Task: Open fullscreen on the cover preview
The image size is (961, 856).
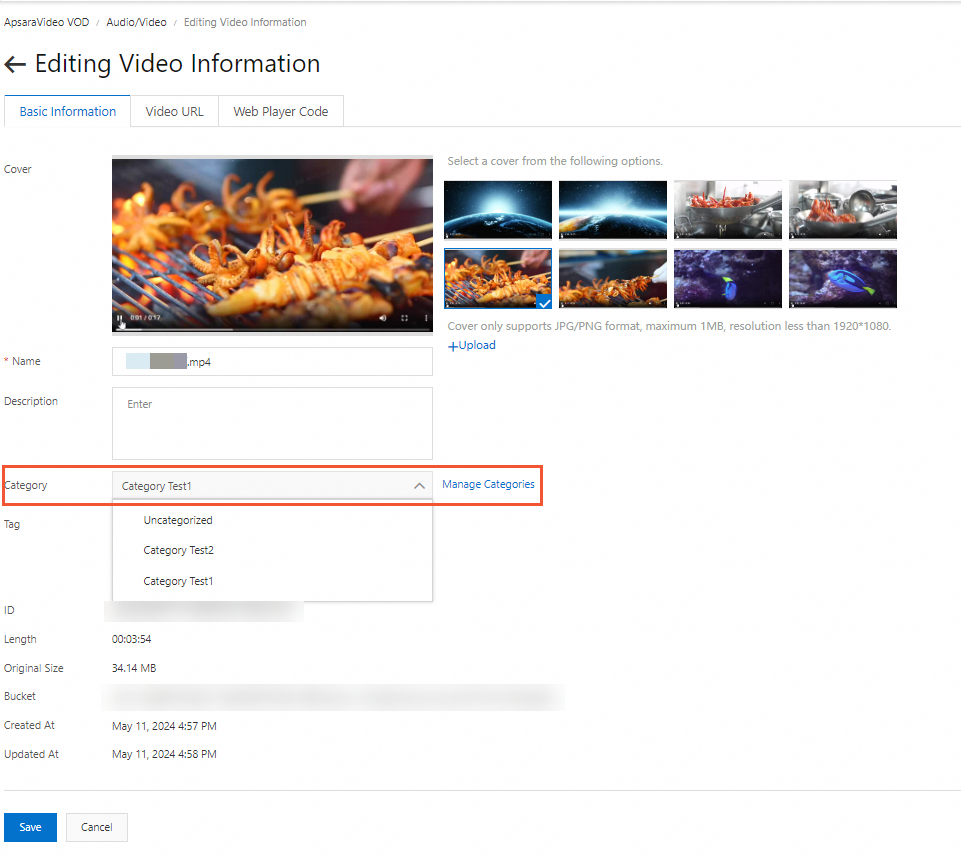Action: [x=405, y=318]
